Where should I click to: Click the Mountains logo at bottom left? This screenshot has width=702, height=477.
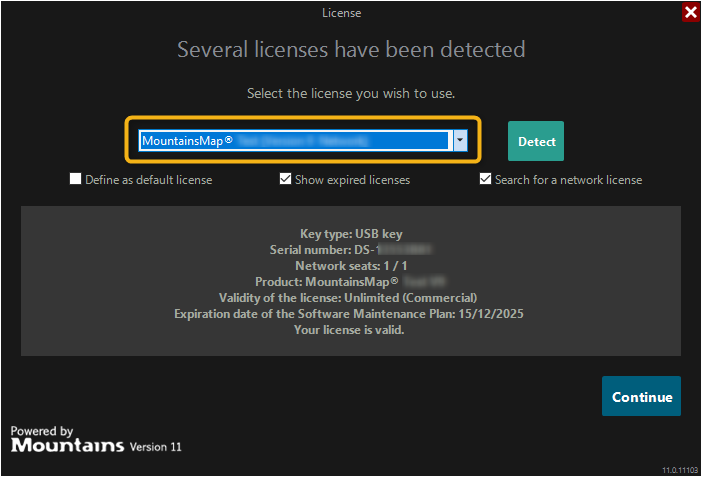67,445
